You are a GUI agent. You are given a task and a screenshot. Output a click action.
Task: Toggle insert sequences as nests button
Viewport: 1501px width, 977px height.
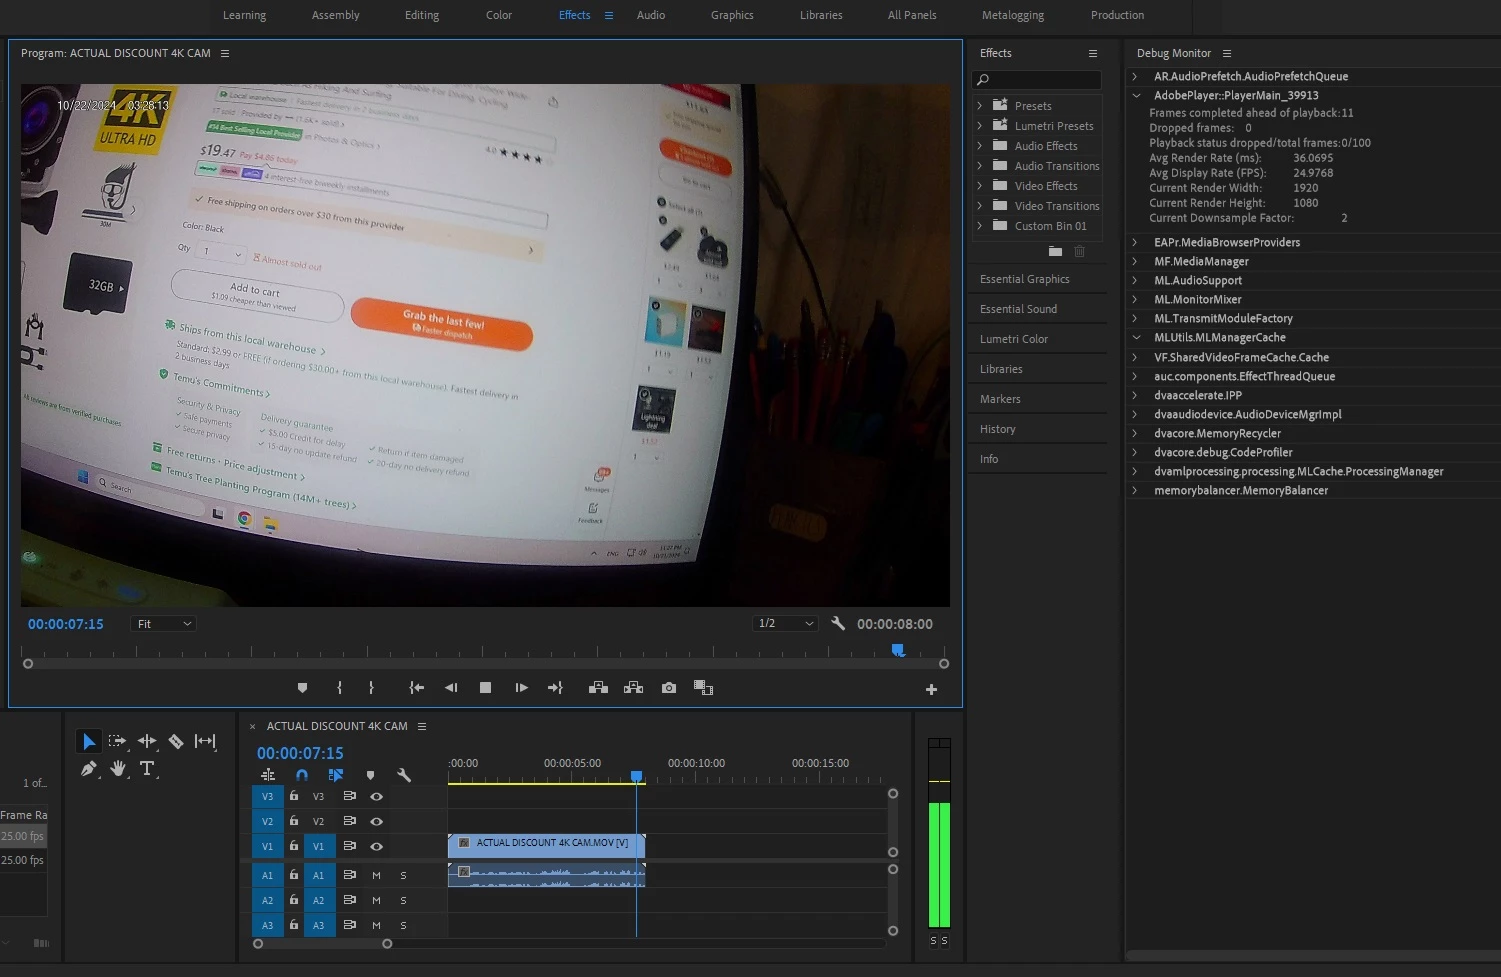[x=268, y=775]
